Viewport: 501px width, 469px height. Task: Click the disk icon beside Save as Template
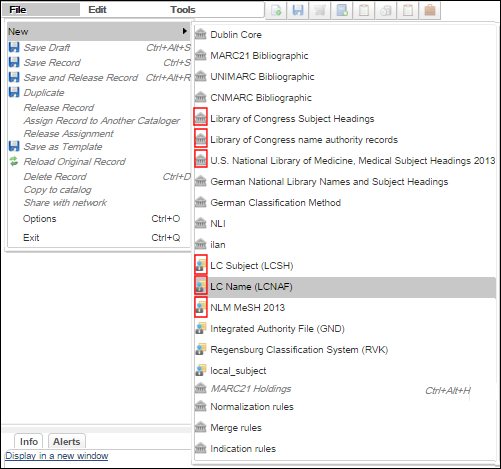click(x=14, y=146)
